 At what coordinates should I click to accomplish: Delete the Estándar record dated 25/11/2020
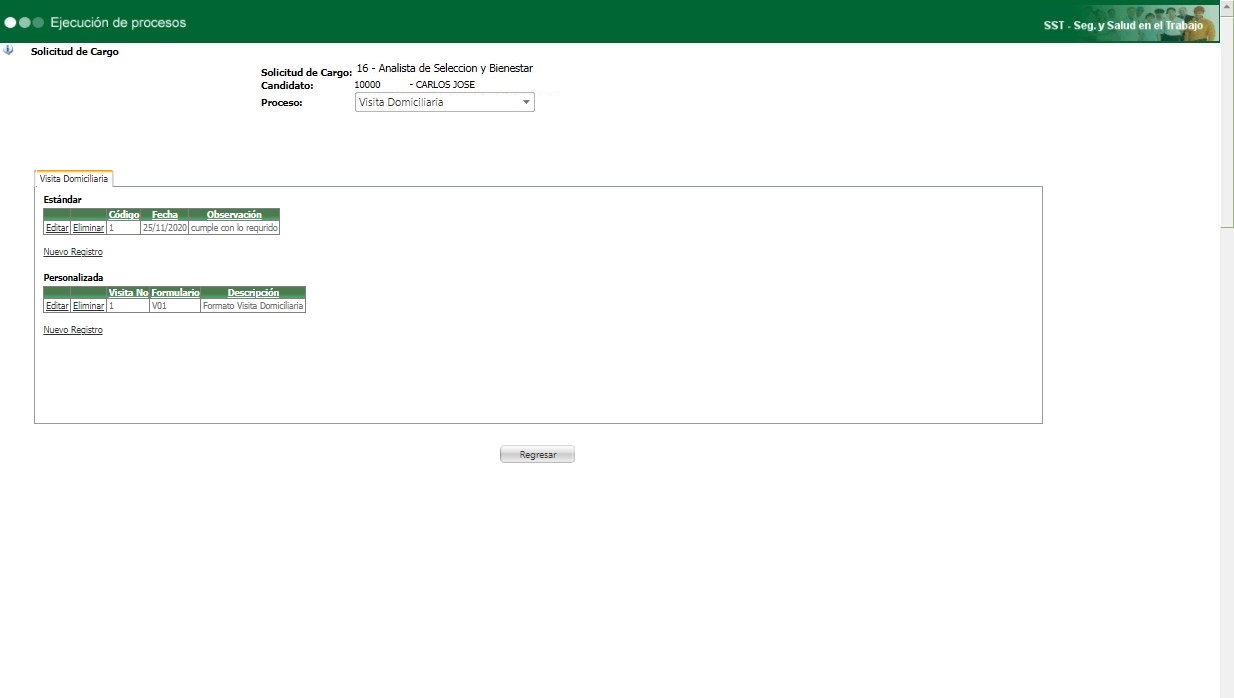point(89,228)
